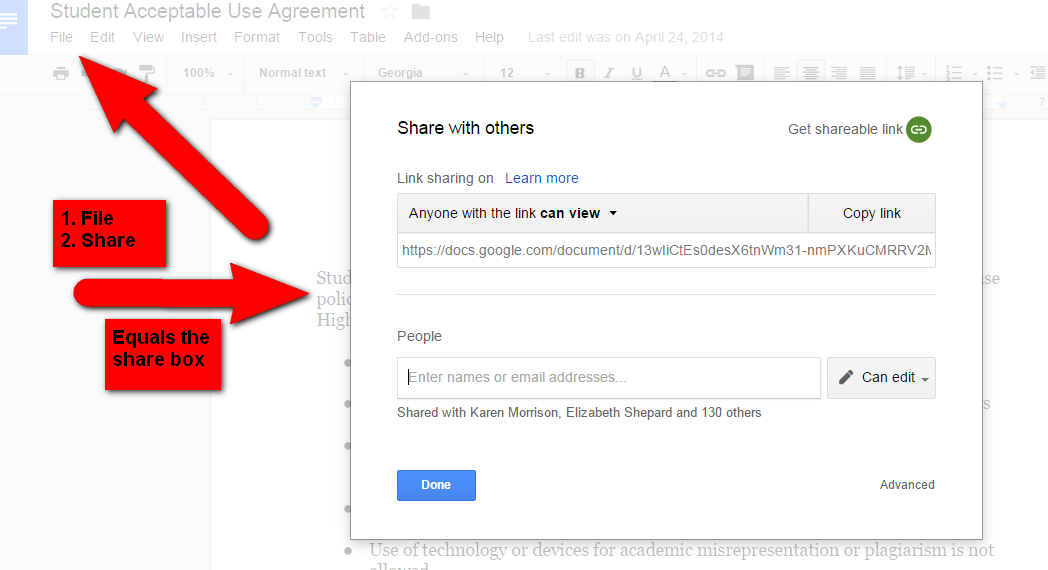
Task: Select the docs.google.com share URL field
Action: [x=666, y=251]
